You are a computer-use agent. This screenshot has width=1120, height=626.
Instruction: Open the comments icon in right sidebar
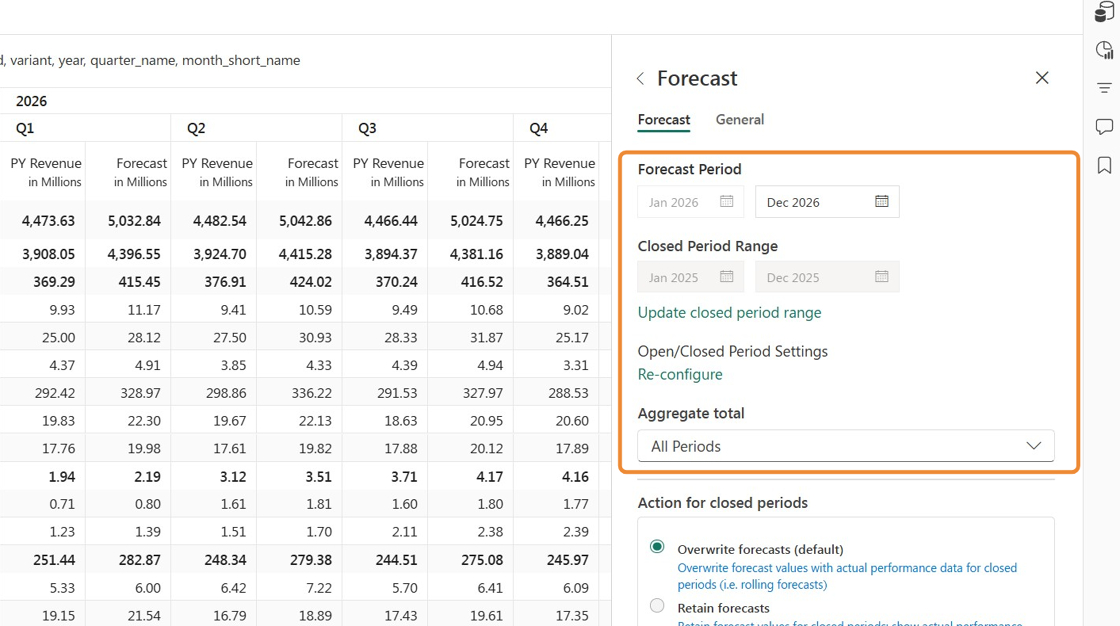click(1104, 126)
